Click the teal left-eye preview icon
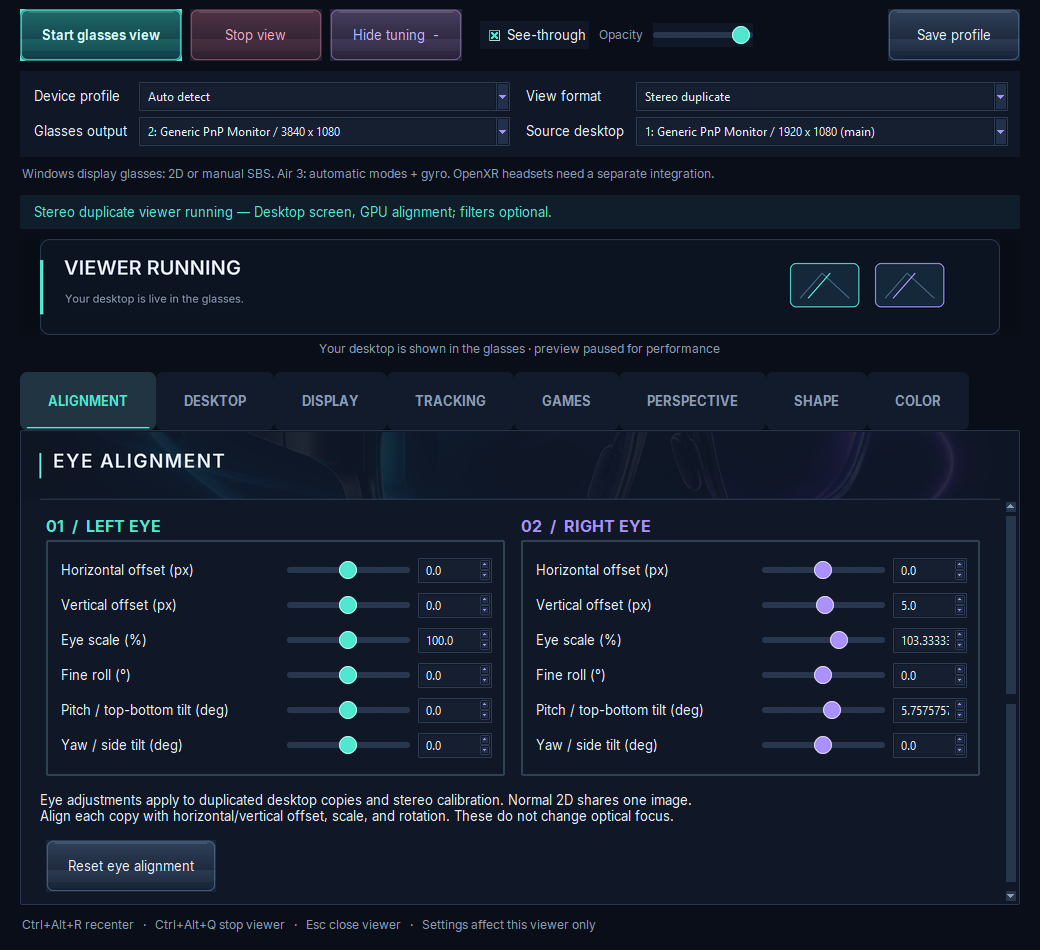 [824, 285]
